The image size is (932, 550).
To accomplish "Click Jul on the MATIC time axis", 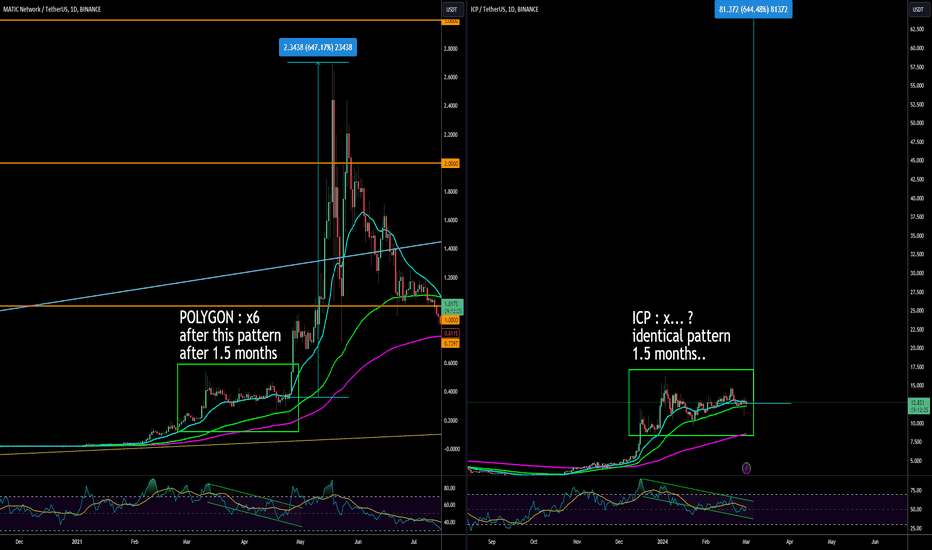I will click(414, 542).
